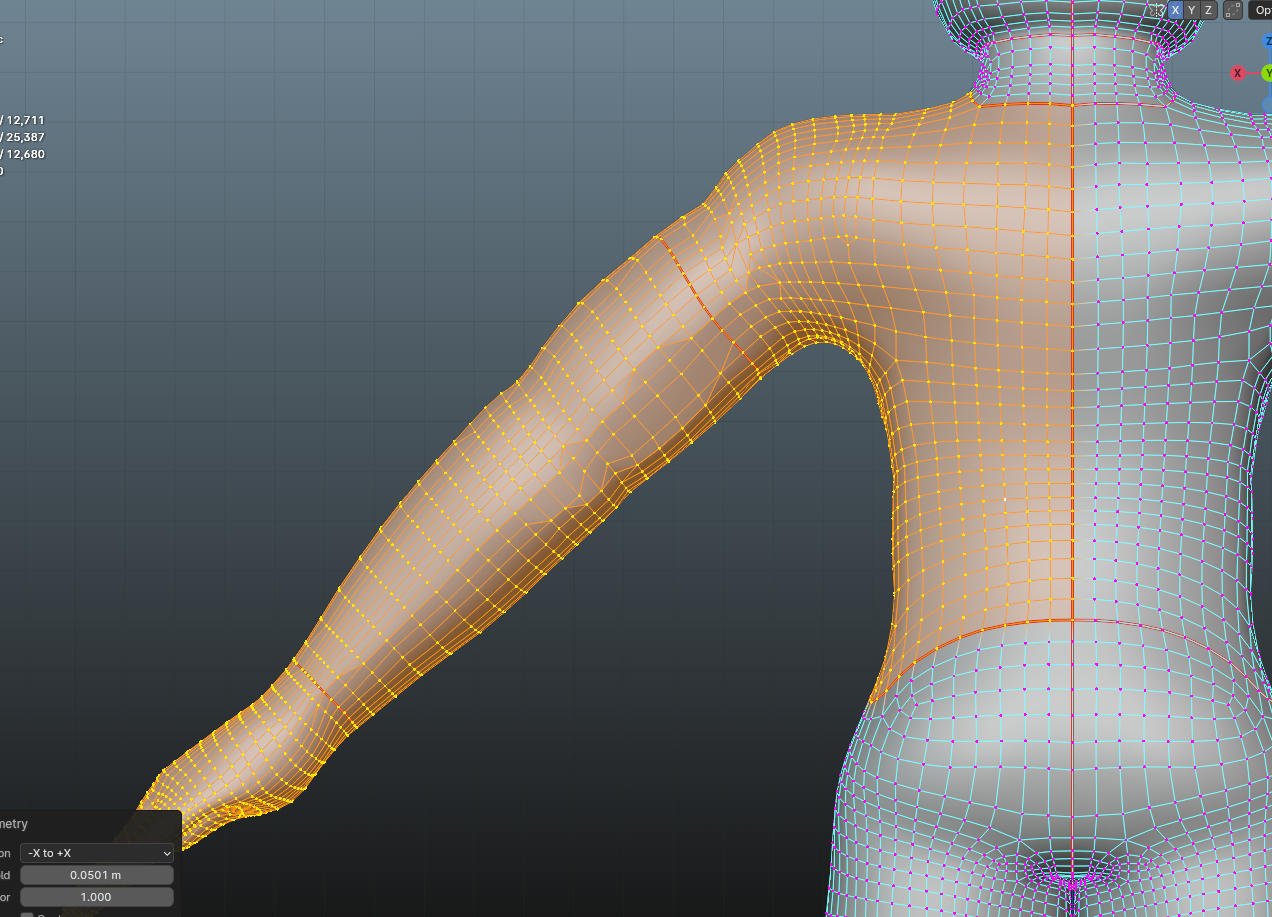This screenshot has height=917, width=1272.
Task: Click the statistic value 25,387
Action: [26, 137]
